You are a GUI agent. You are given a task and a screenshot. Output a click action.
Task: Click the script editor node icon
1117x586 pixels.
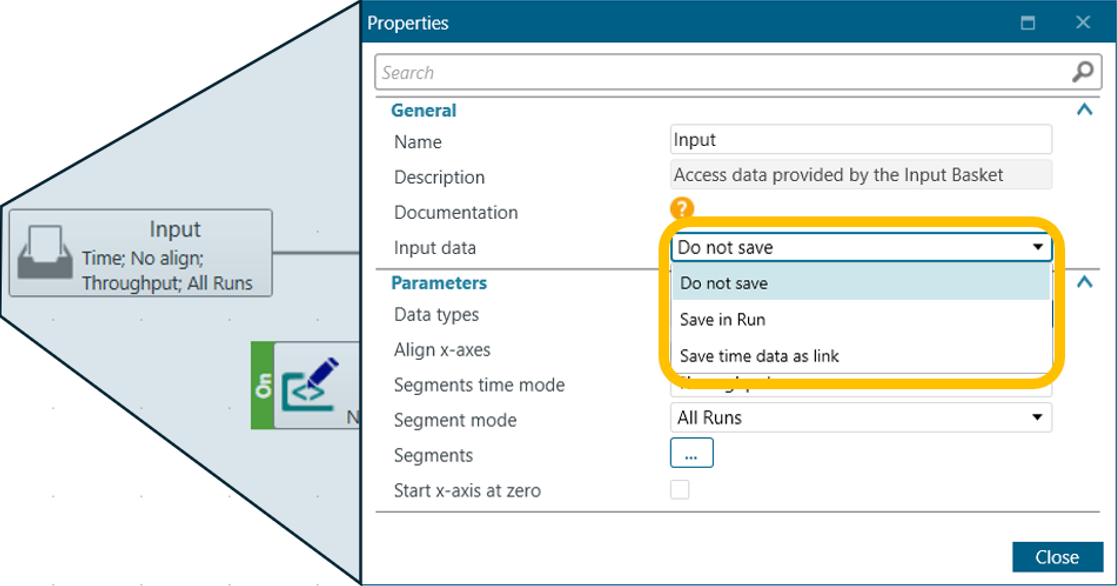311,386
